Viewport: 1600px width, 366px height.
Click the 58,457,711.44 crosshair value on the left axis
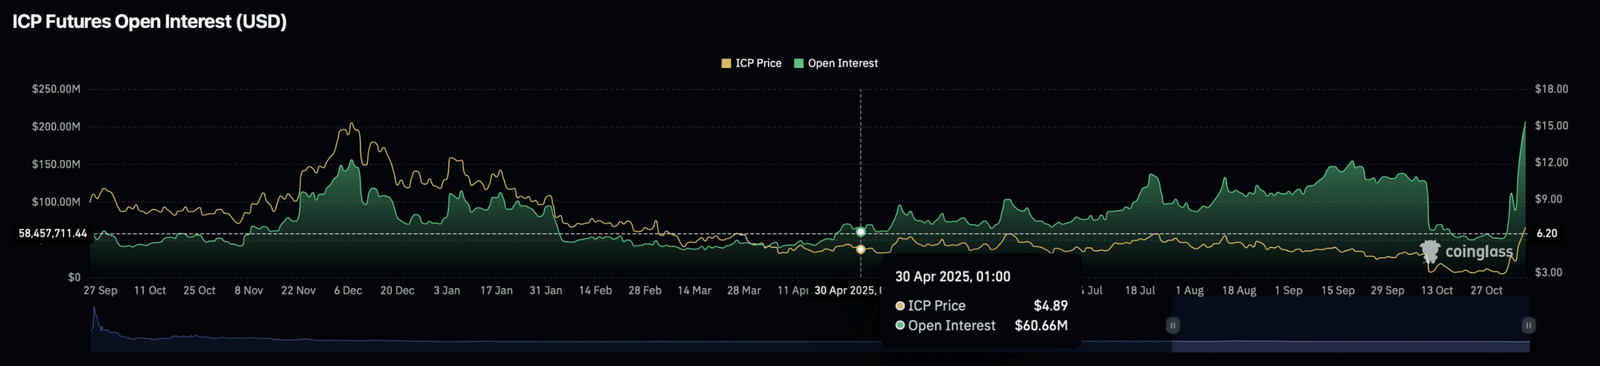click(x=53, y=233)
